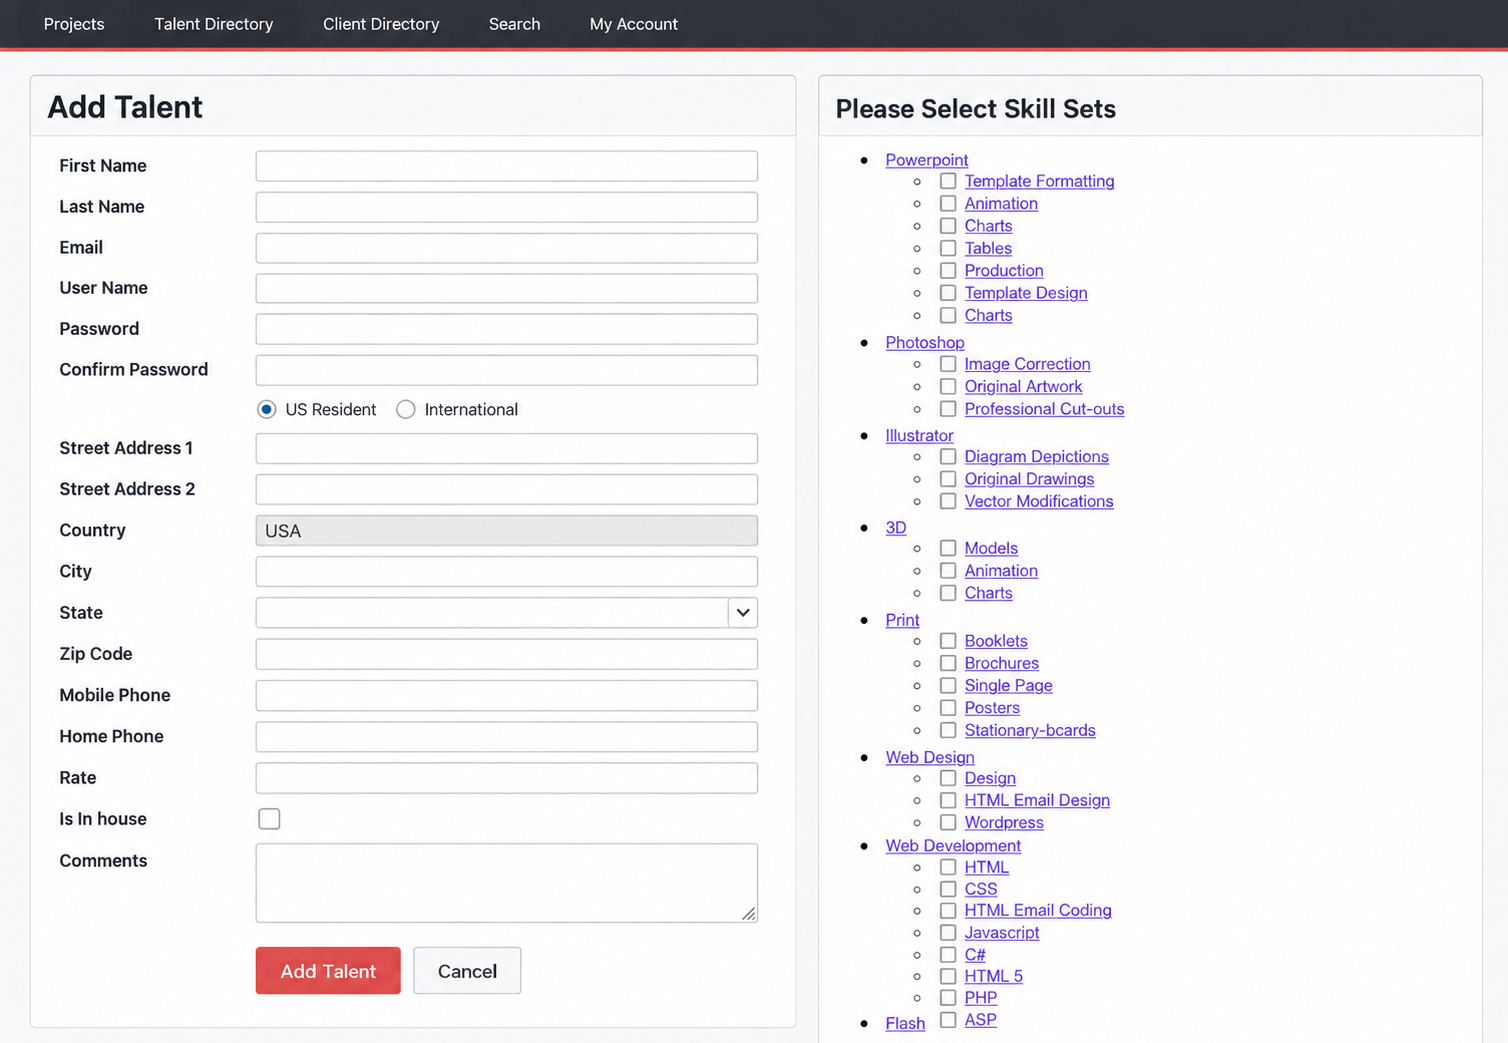Screen dimensions: 1508x1043
Task: Check the Booklets checkbox under Print
Action: (948, 641)
